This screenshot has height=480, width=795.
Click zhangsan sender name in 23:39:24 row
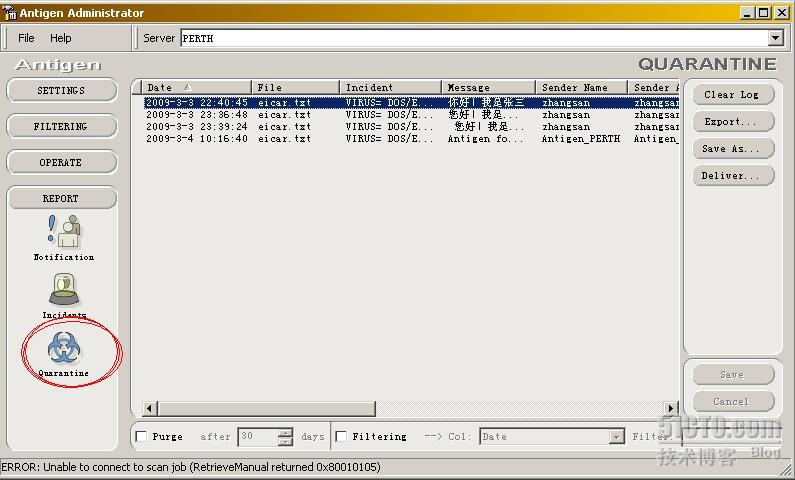coord(566,127)
